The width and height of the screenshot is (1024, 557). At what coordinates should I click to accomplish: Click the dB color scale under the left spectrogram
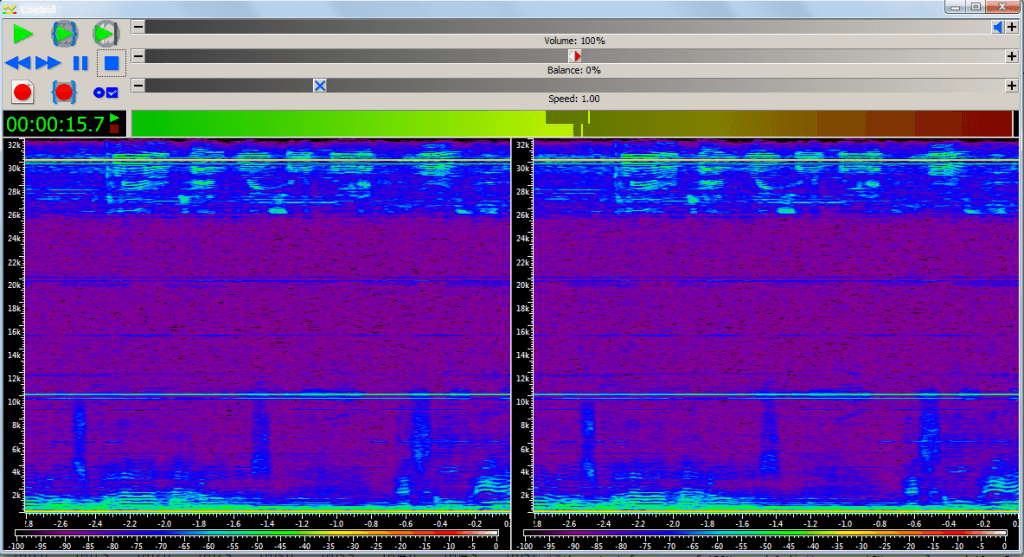(256, 539)
